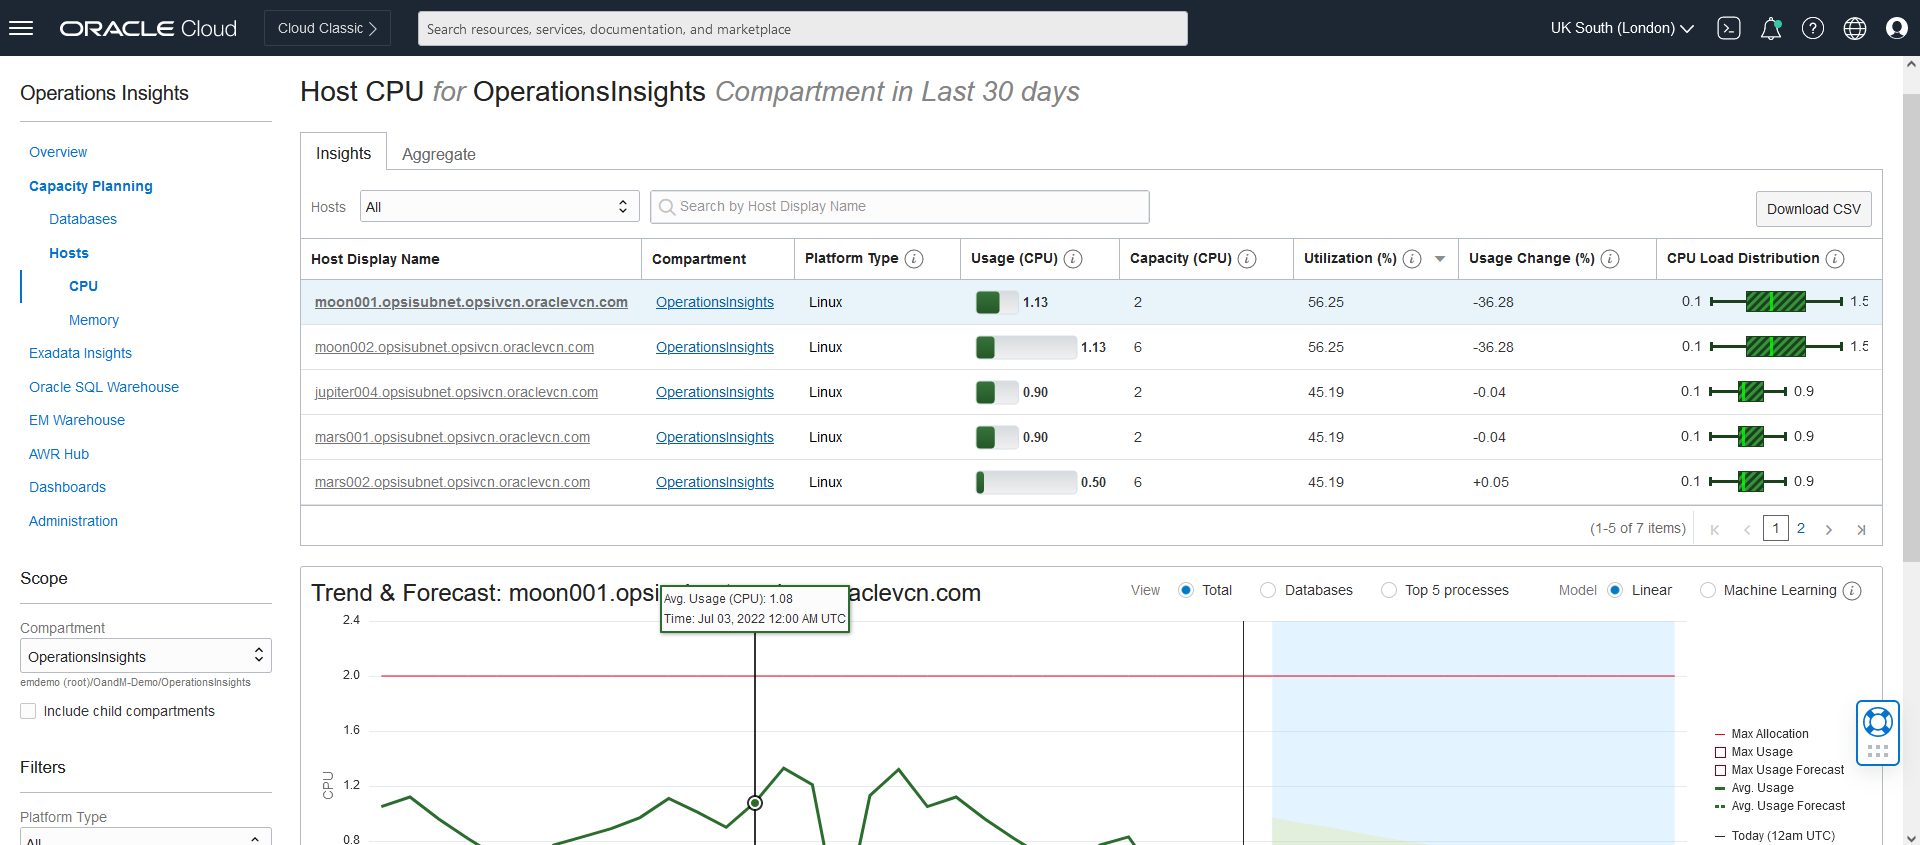Enable Include child compartments checkbox
1920x845 pixels.
pos(28,711)
